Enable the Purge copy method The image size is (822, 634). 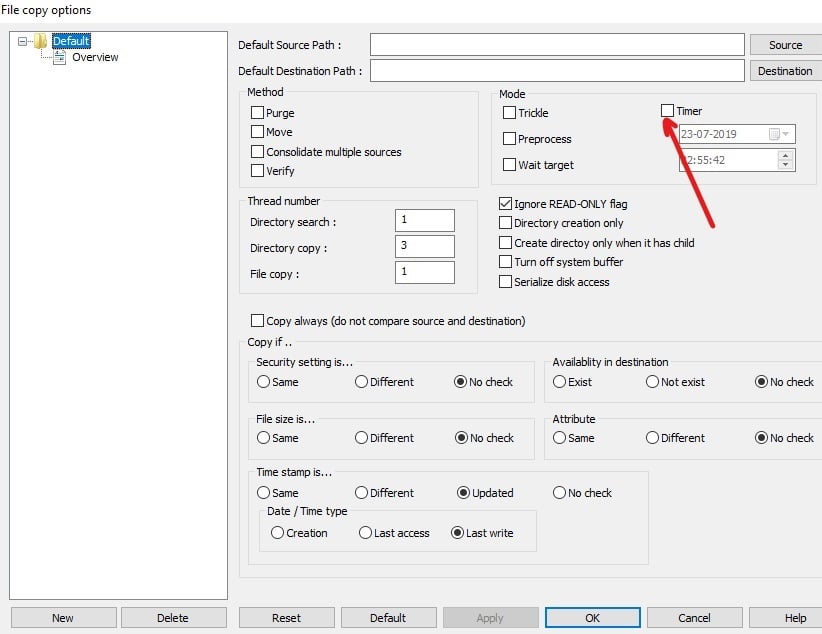pos(256,113)
